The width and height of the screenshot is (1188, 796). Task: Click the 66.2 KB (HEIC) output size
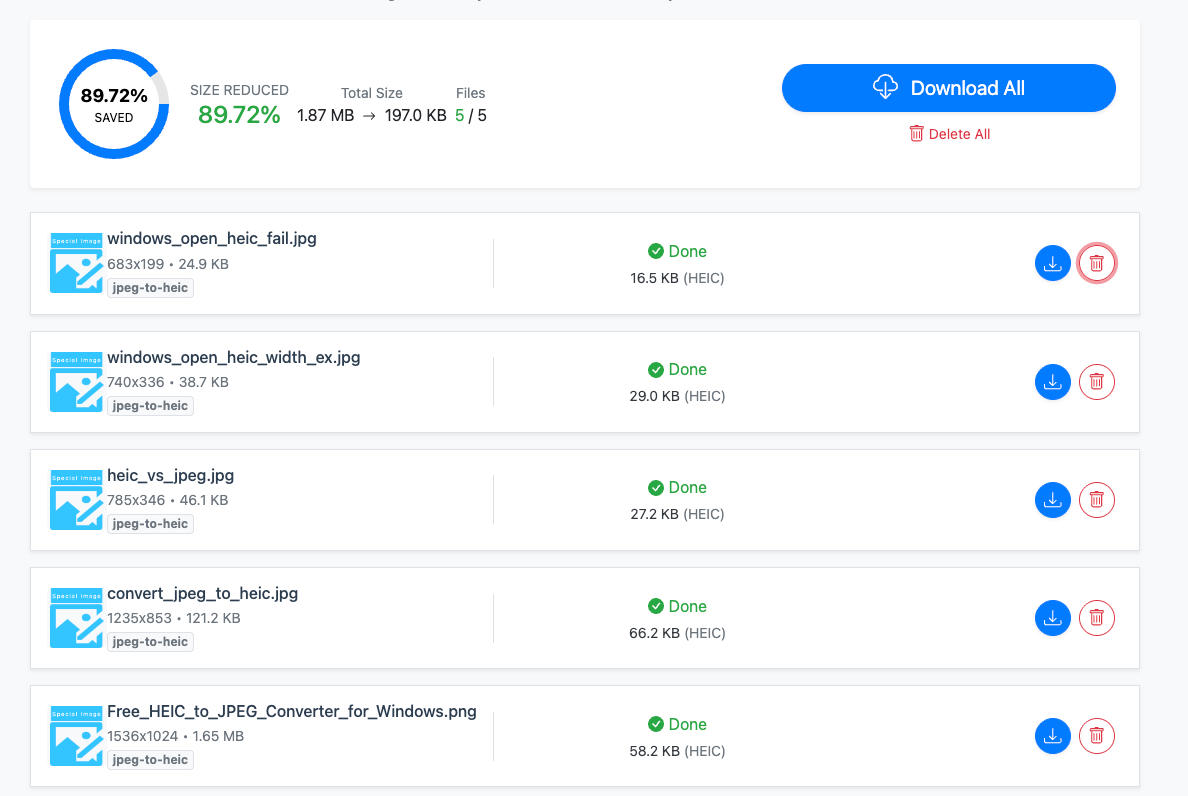tap(677, 633)
